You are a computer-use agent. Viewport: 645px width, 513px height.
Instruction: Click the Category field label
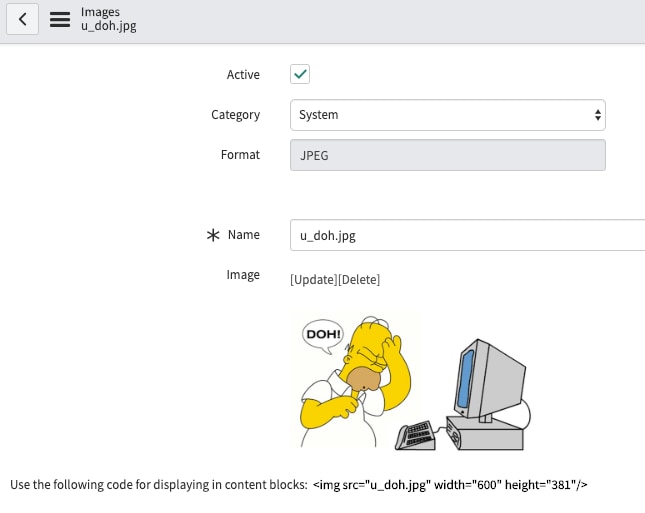(235, 115)
